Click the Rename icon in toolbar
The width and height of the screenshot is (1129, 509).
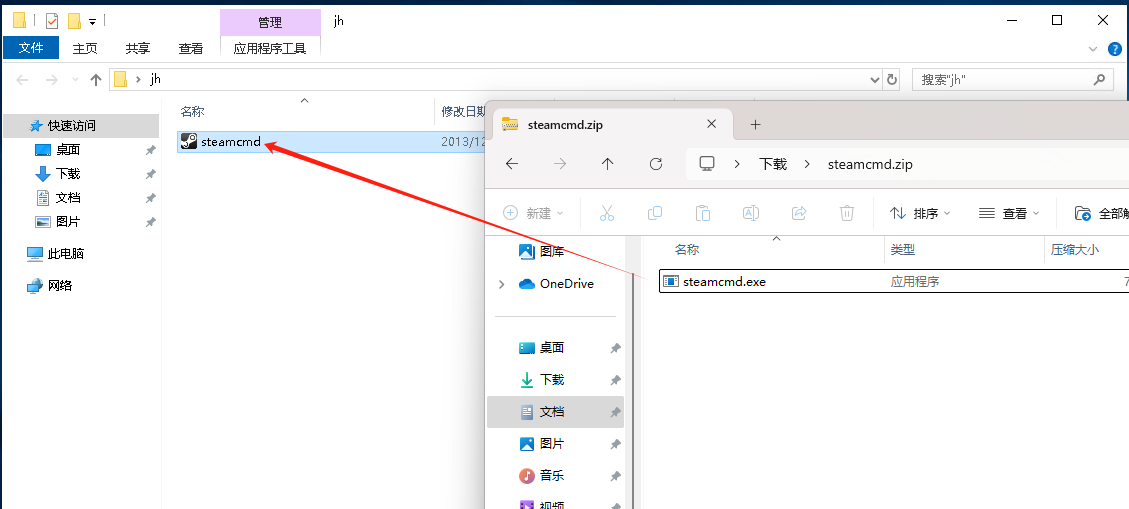[x=750, y=213]
